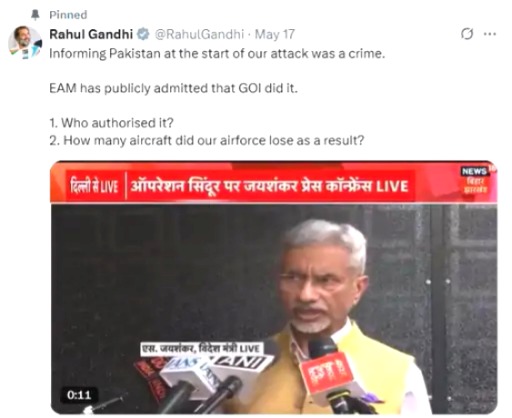Click the News18 logo in the video corner

(x=475, y=180)
